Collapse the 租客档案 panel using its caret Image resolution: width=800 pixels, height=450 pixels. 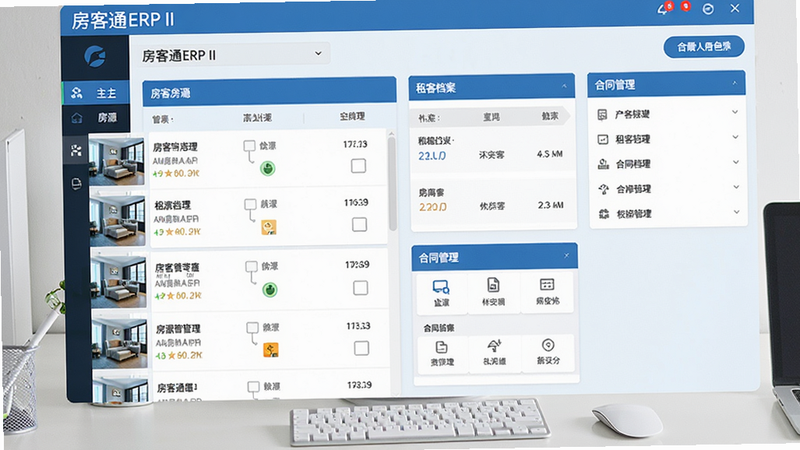tap(564, 86)
